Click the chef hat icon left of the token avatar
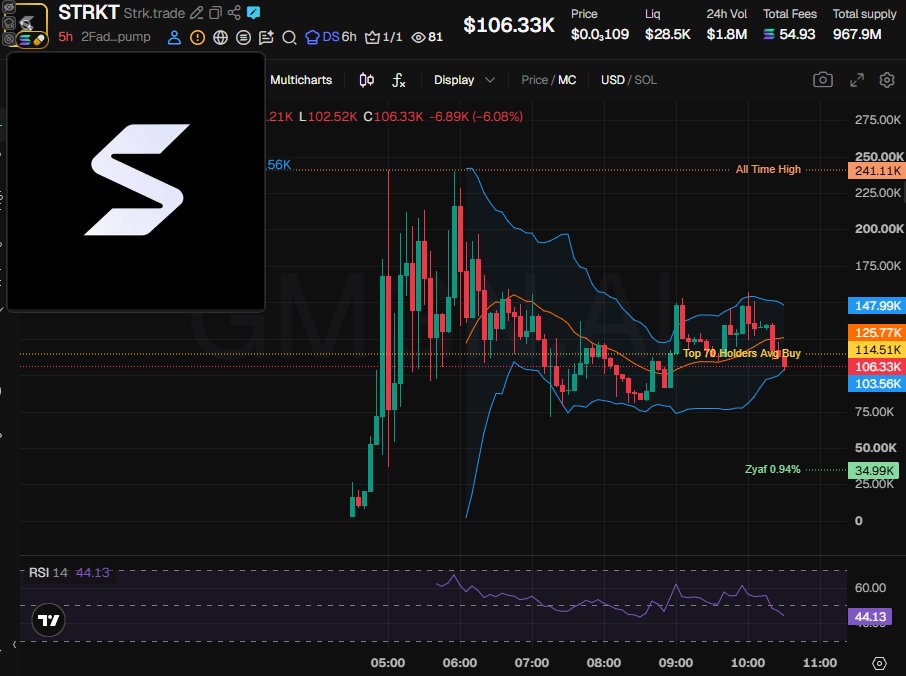This screenshot has width=906, height=676. pos(9,24)
